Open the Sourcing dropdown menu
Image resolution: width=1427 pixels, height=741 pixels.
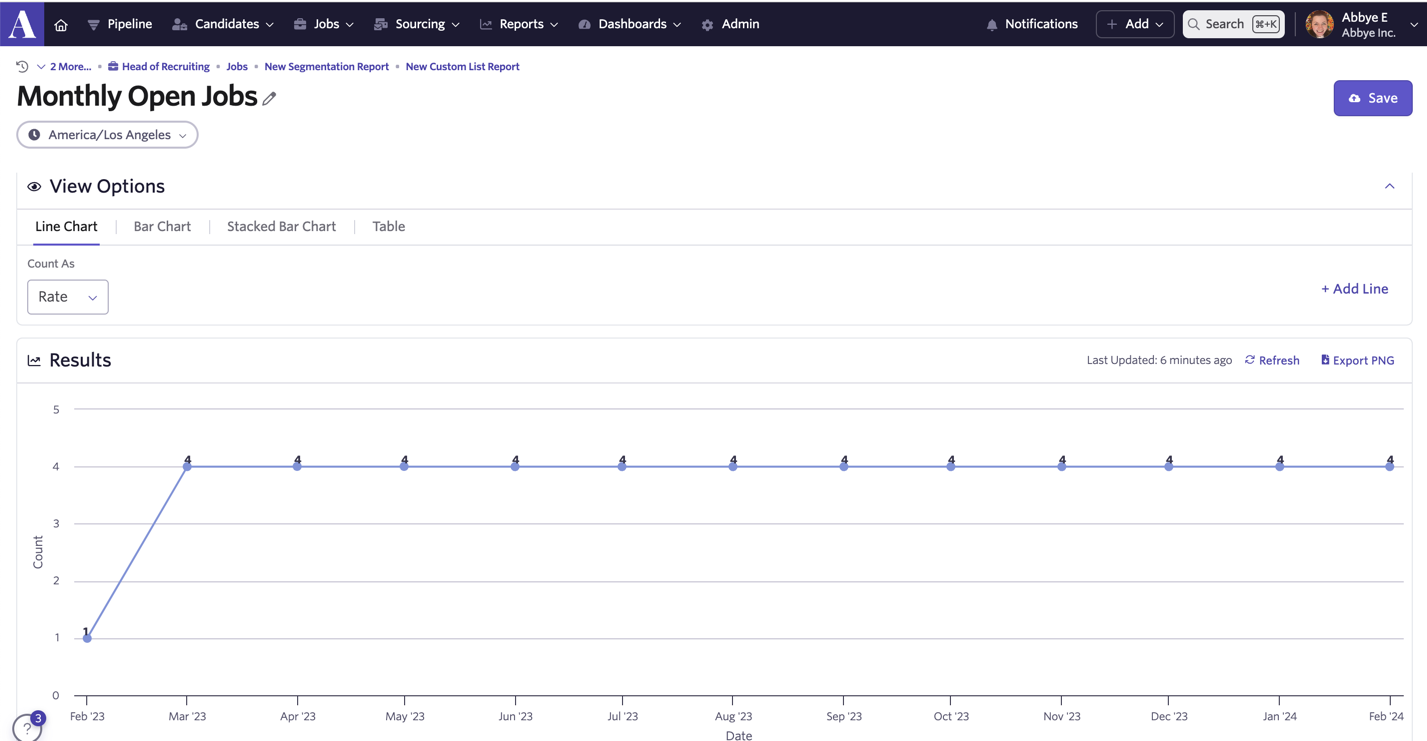pos(417,24)
